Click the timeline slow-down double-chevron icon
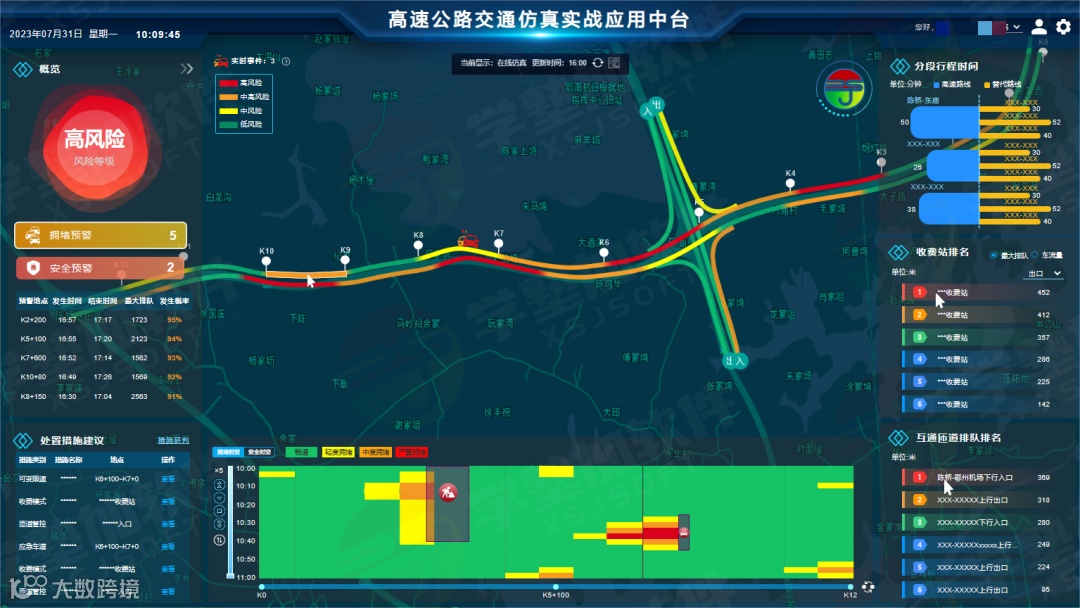 pyautogui.click(x=219, y=525)
